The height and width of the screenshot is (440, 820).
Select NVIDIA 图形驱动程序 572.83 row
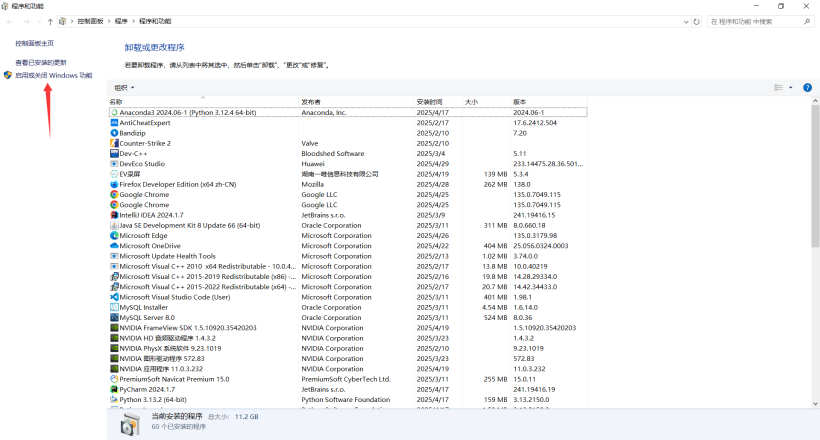[348, 359]
